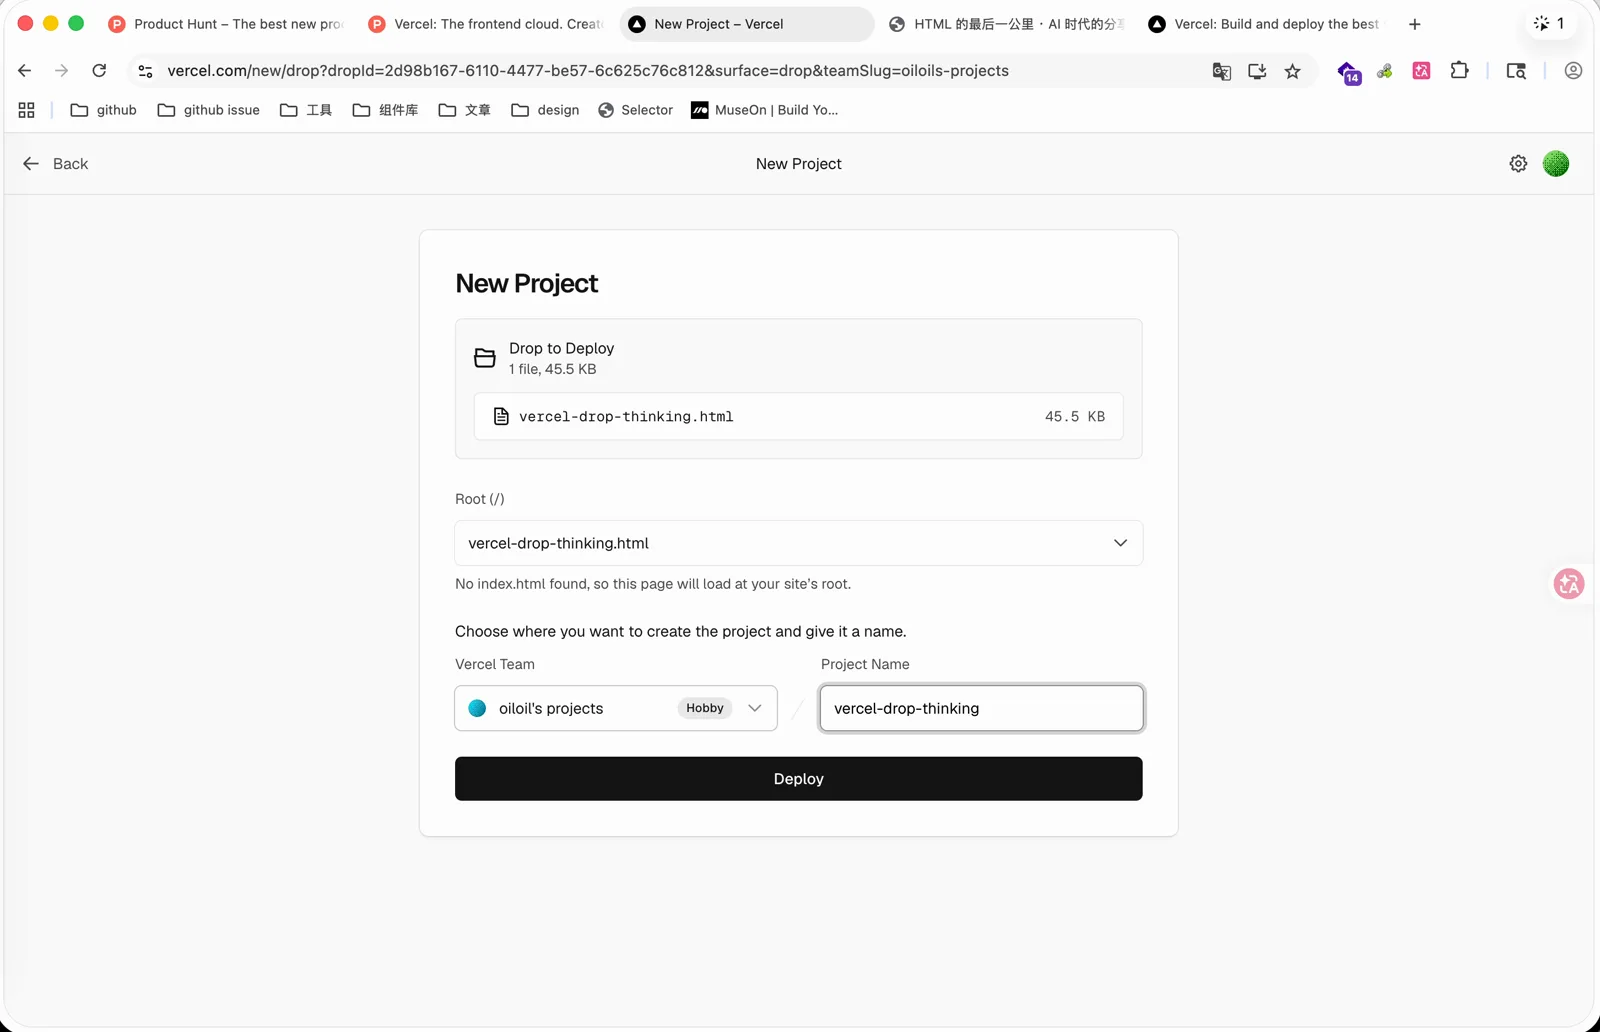Switch to Vercel Build and deploy tab
The height and width of the screenshot is (1032, 1600).
click(1268, 24)
